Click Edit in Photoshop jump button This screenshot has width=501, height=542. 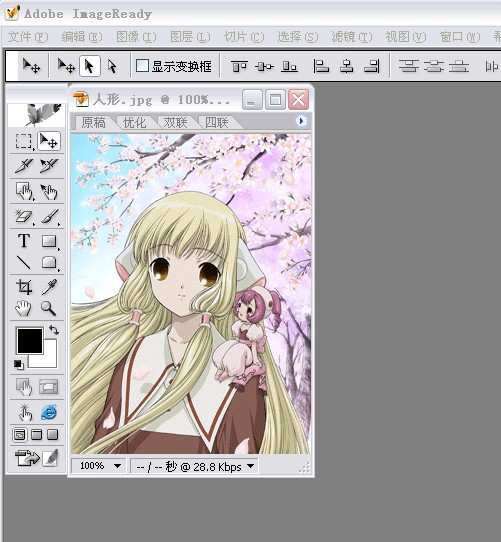[x=37, y=458]
